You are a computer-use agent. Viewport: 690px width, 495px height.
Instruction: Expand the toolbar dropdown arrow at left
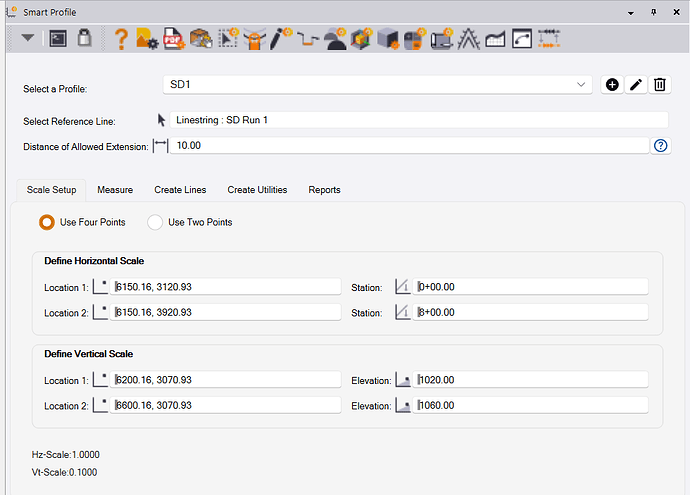pyautogui.click(x=28, y=38)
